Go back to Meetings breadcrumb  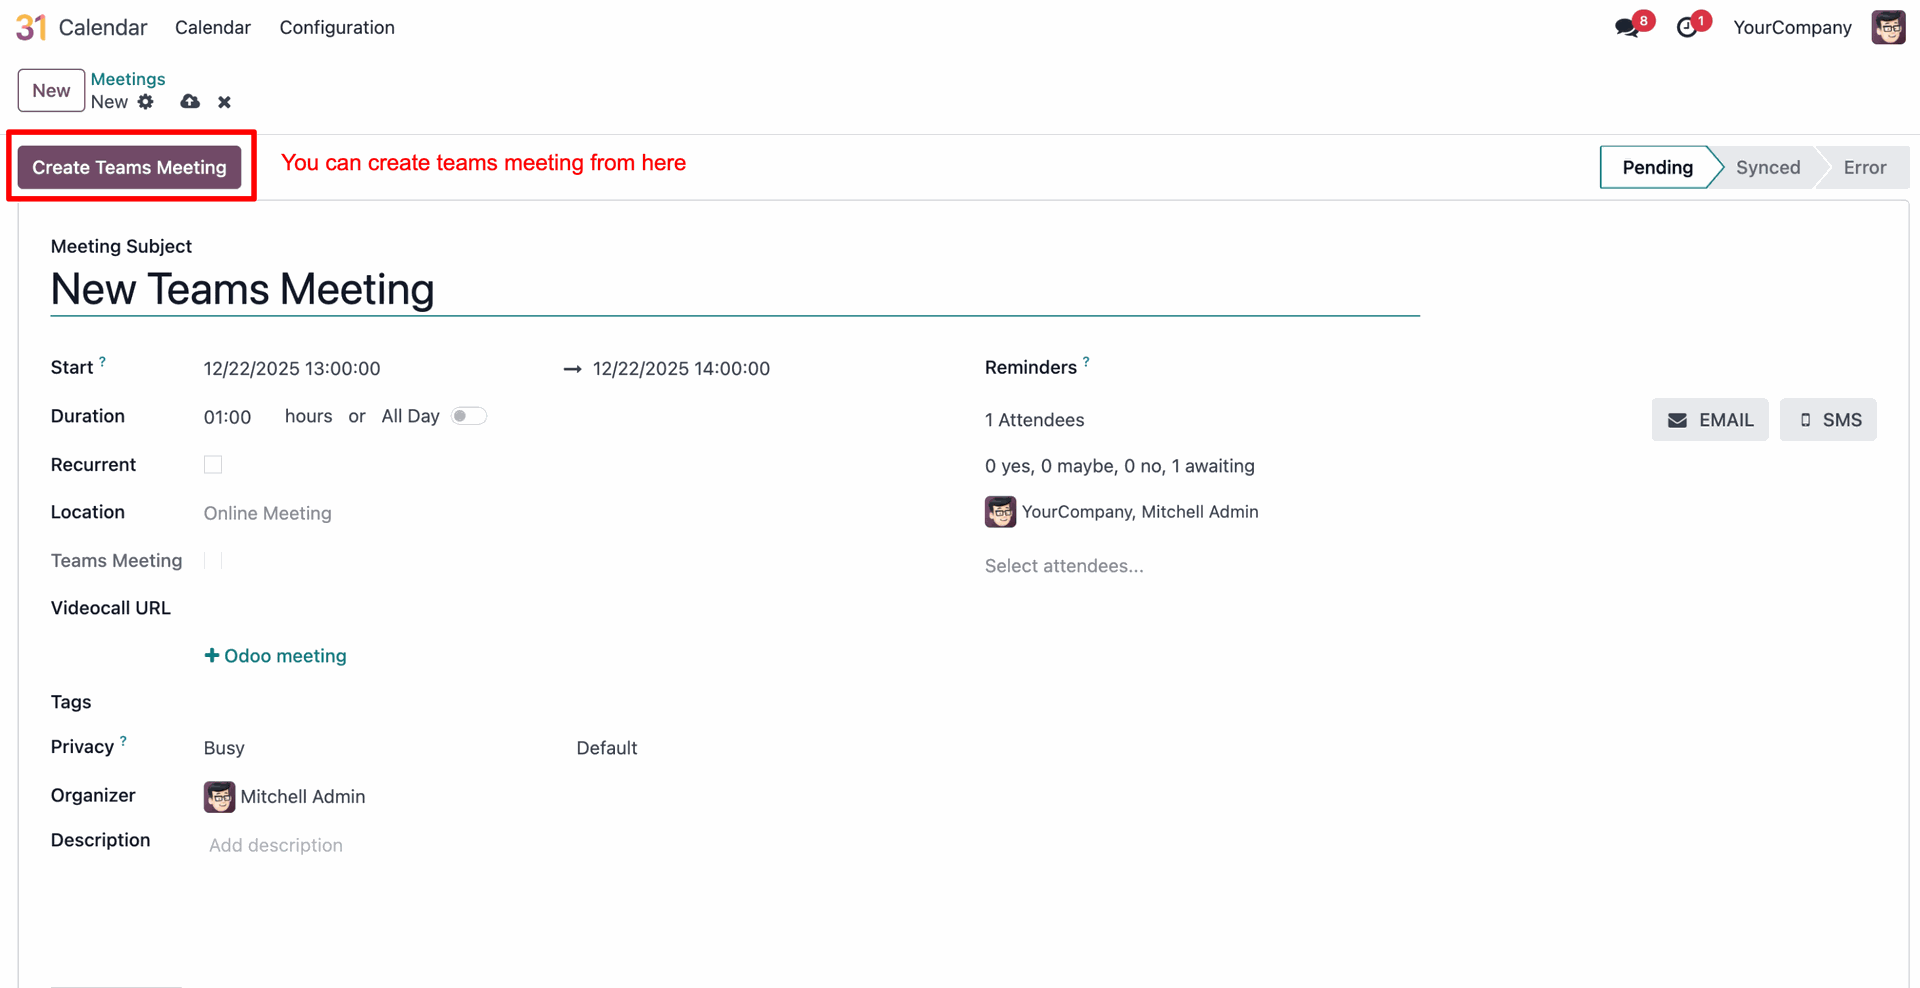pos(128,79)
